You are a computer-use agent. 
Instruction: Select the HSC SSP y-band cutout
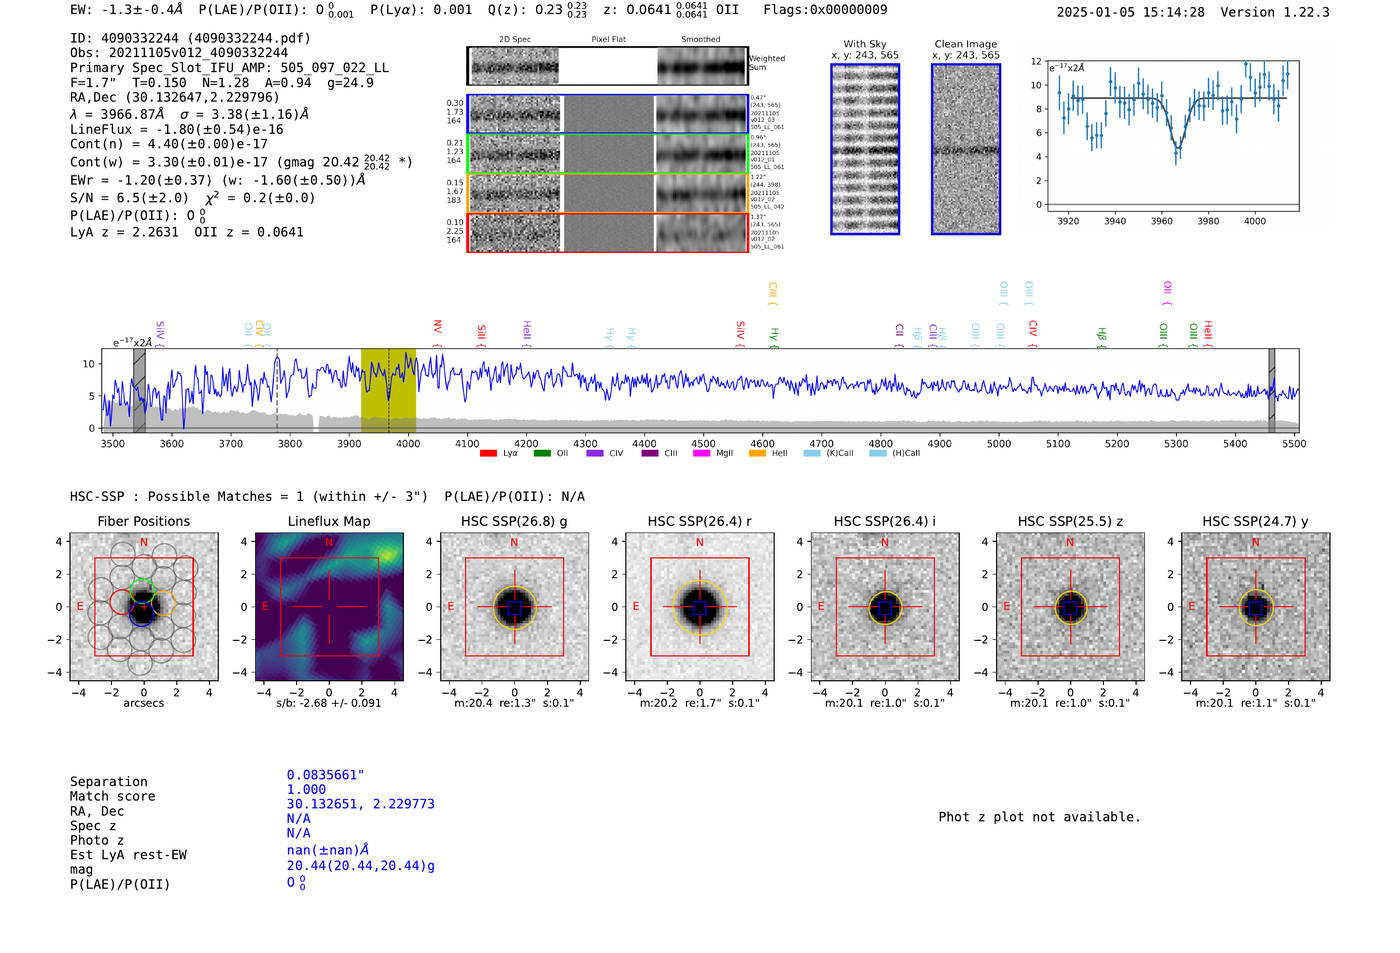(1256, 607)
